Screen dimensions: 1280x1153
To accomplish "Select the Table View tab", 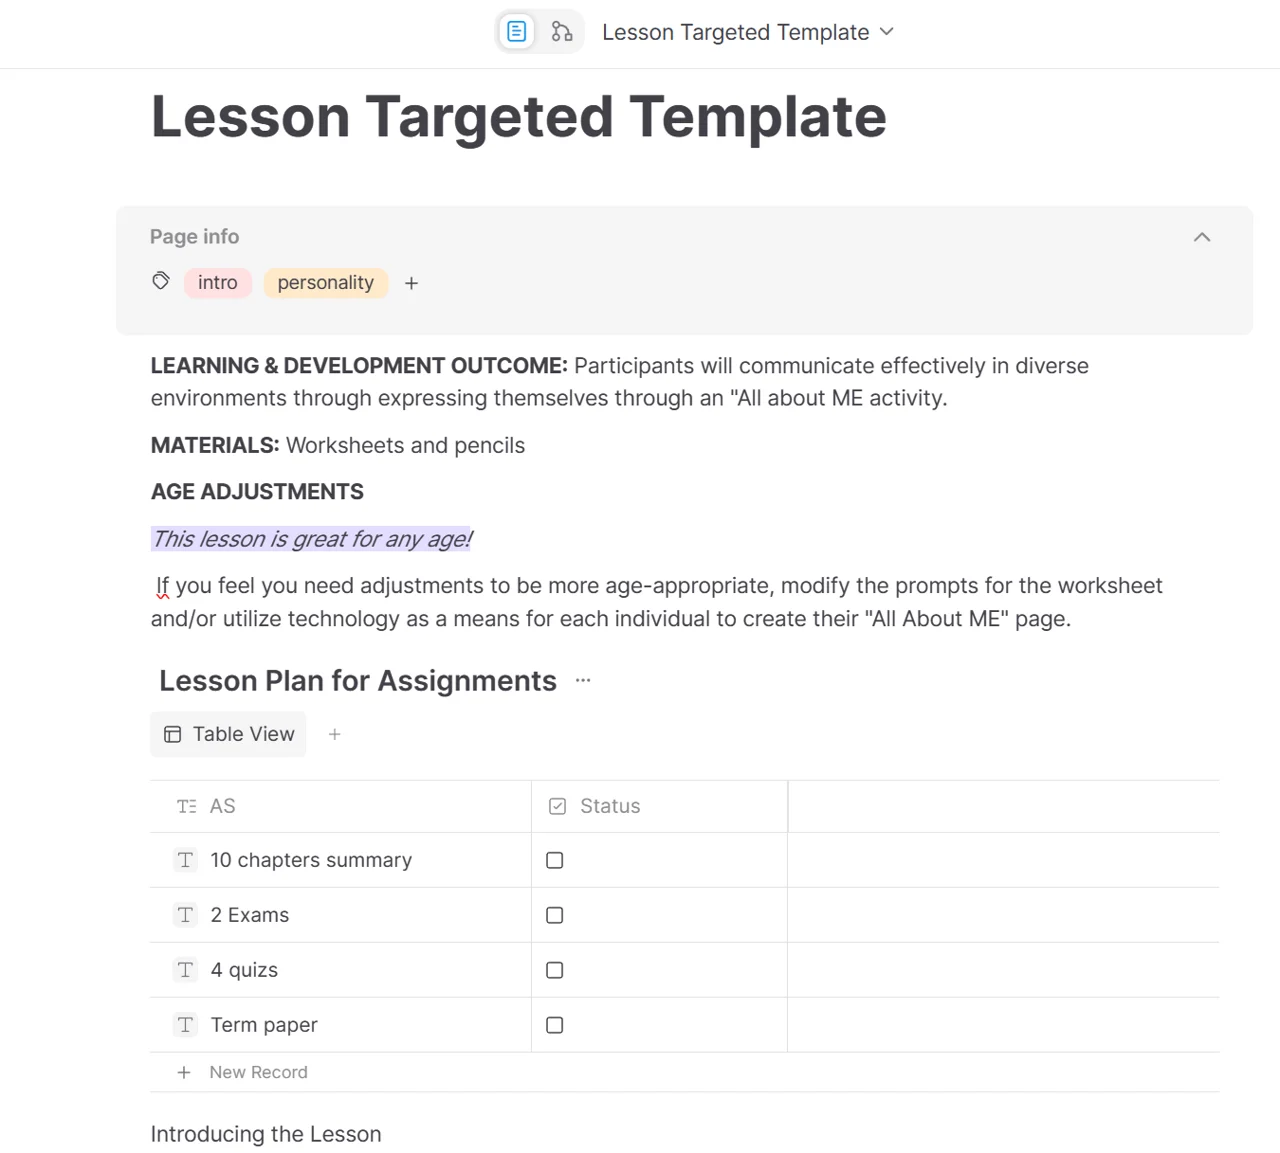I will [229, 734].
